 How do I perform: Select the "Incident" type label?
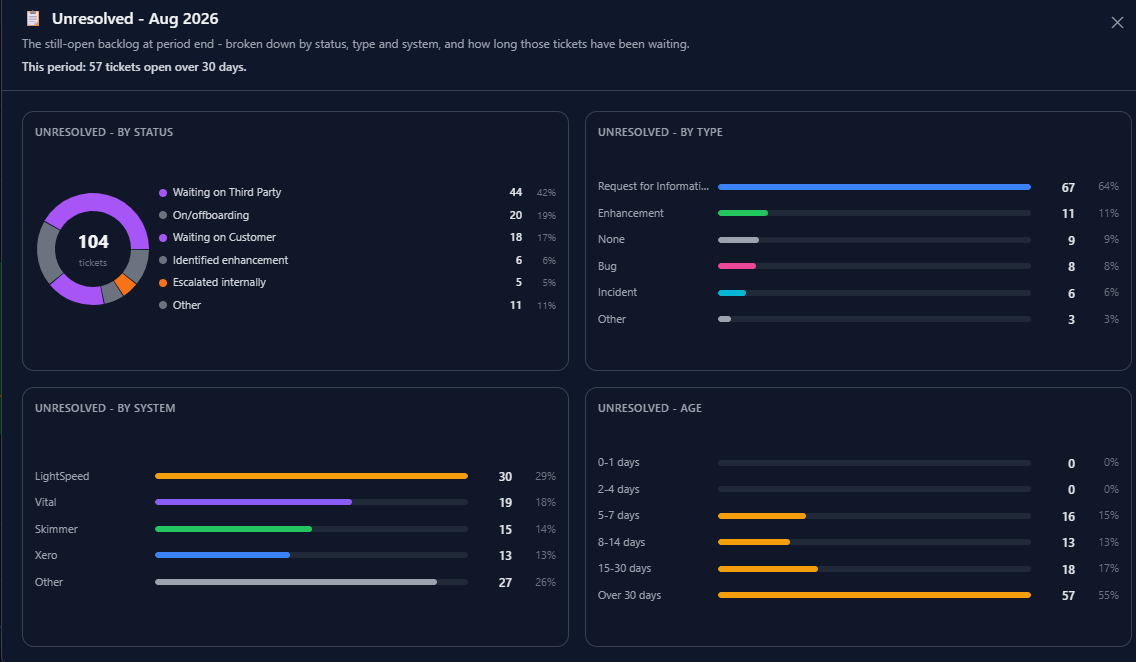[x=617, y=292]
